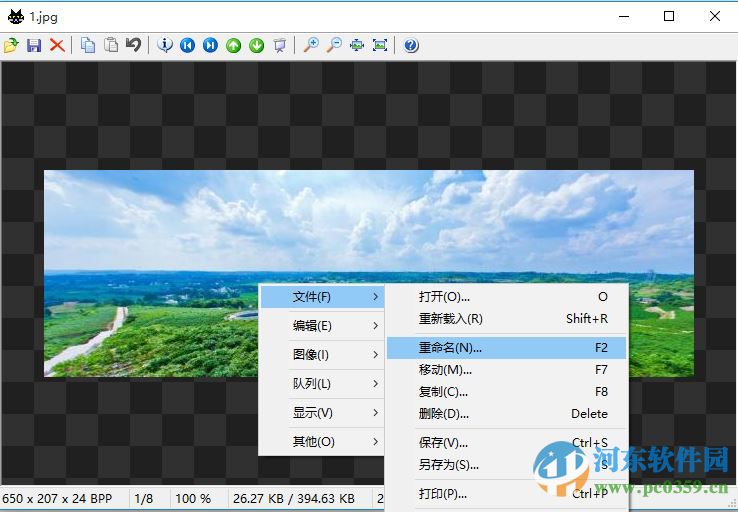Click the open file folder icon
Screen dimensions: 738x512
(x=11, y=46)
